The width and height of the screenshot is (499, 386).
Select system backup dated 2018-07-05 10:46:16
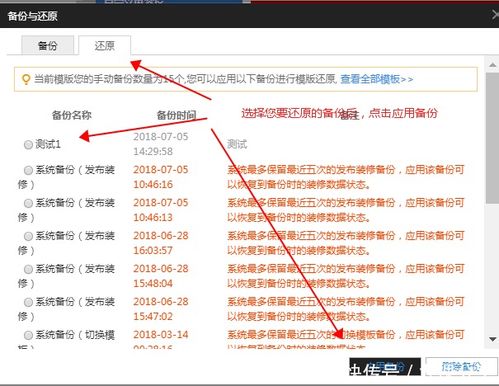click(x=28, y=170)
